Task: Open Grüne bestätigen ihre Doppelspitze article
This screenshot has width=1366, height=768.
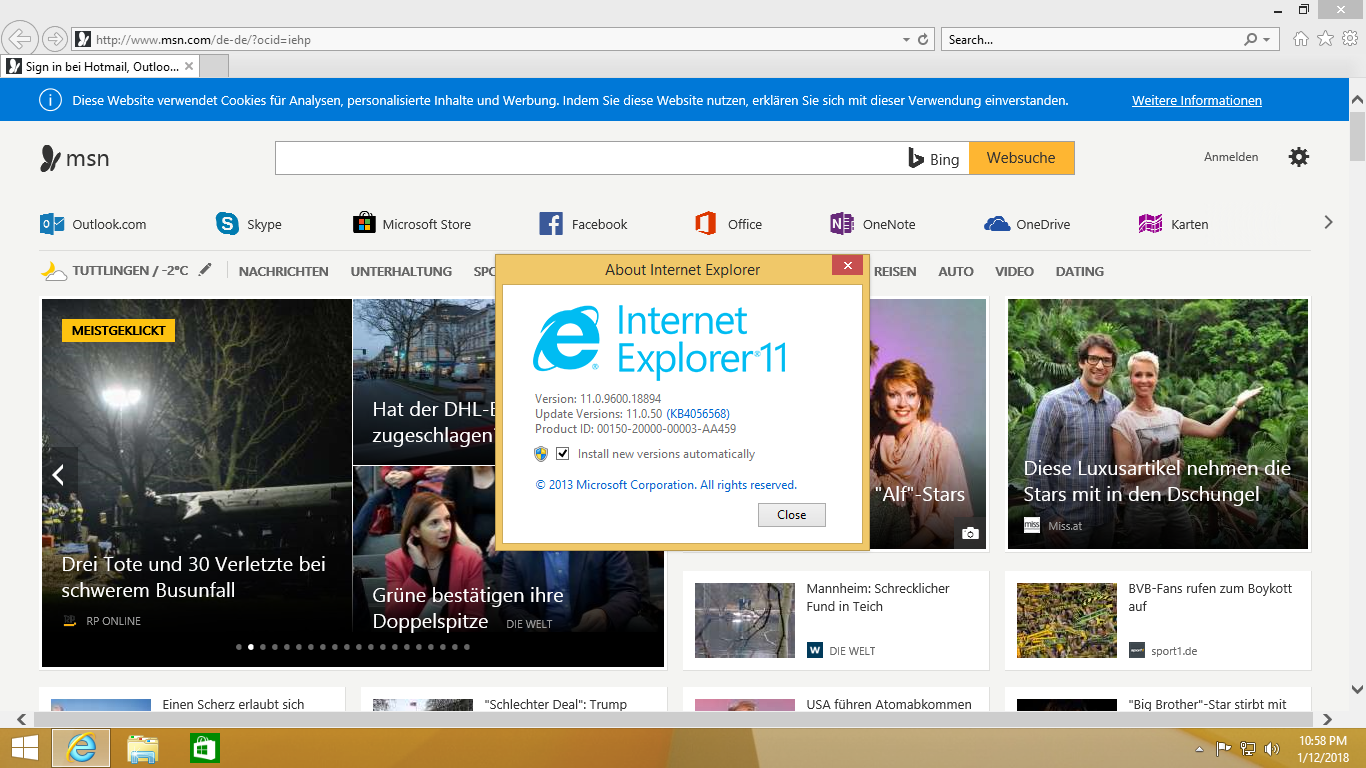Action: (468, 608)
